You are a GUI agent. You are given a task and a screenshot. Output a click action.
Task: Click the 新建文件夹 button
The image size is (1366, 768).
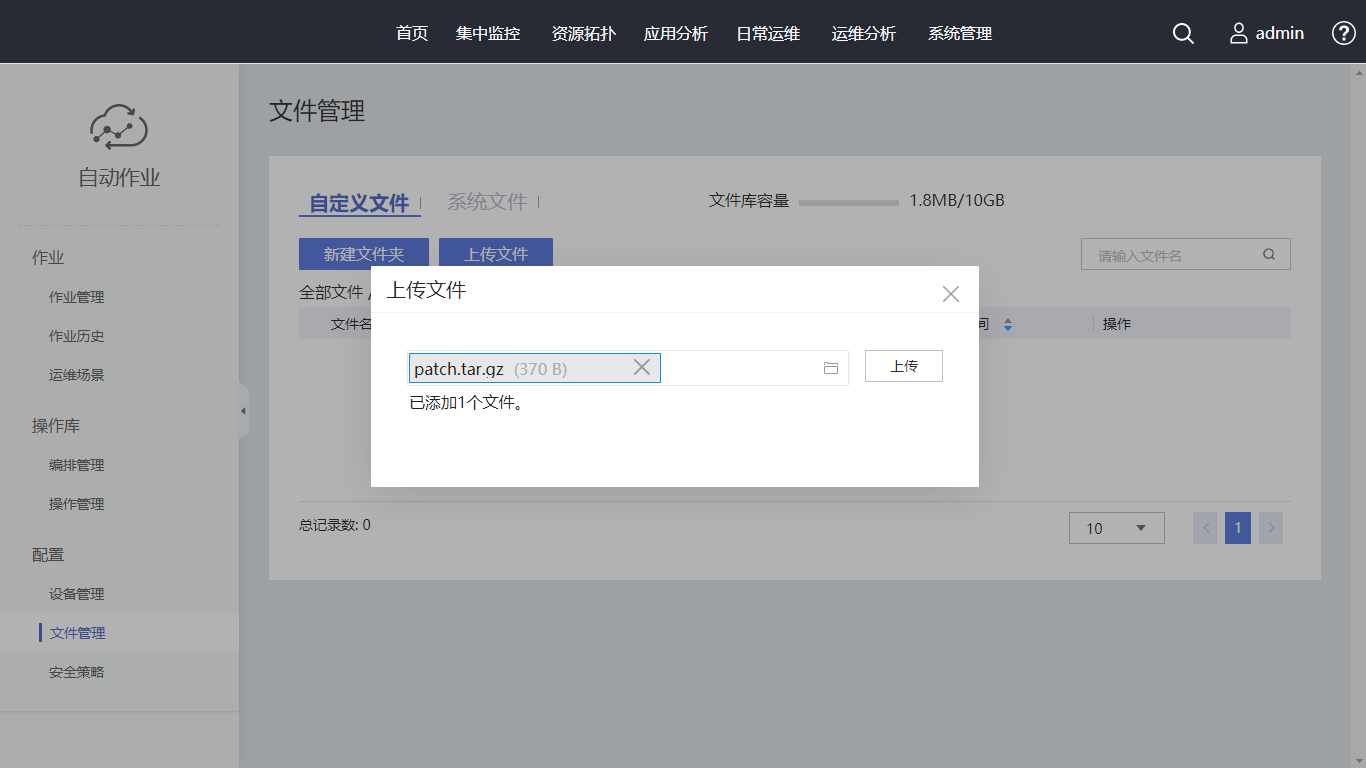364,254
